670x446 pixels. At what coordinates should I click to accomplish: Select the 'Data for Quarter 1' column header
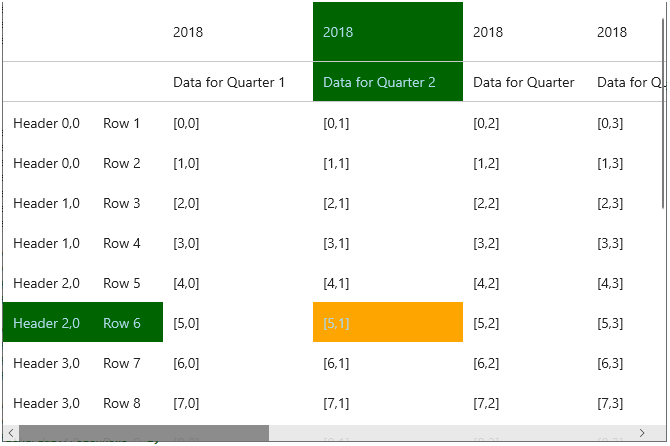tap(229, 82)
